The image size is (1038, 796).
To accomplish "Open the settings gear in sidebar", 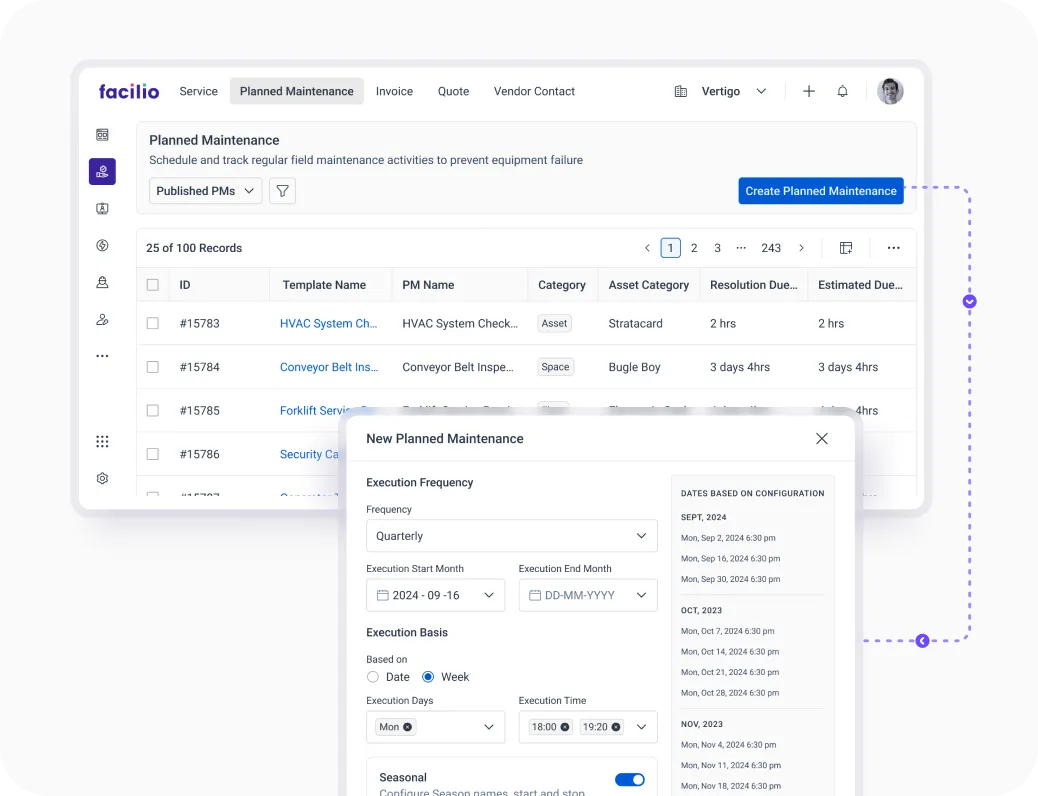I will point(102,478).
